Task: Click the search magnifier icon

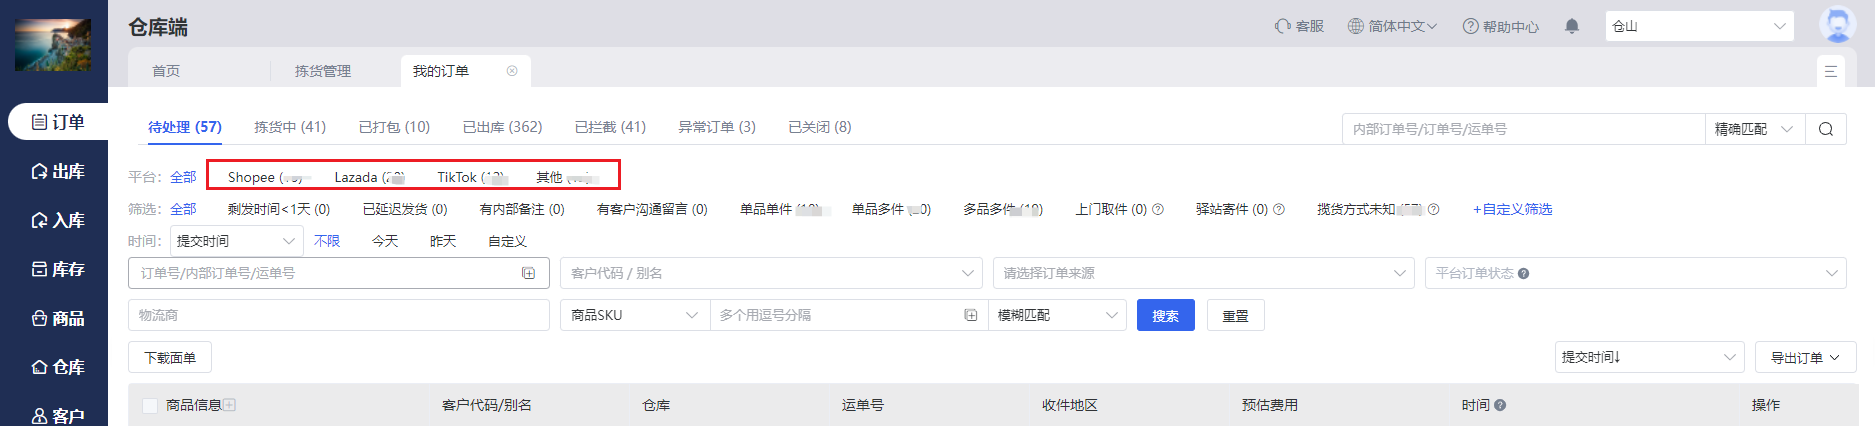Action: coord(1825,129)
